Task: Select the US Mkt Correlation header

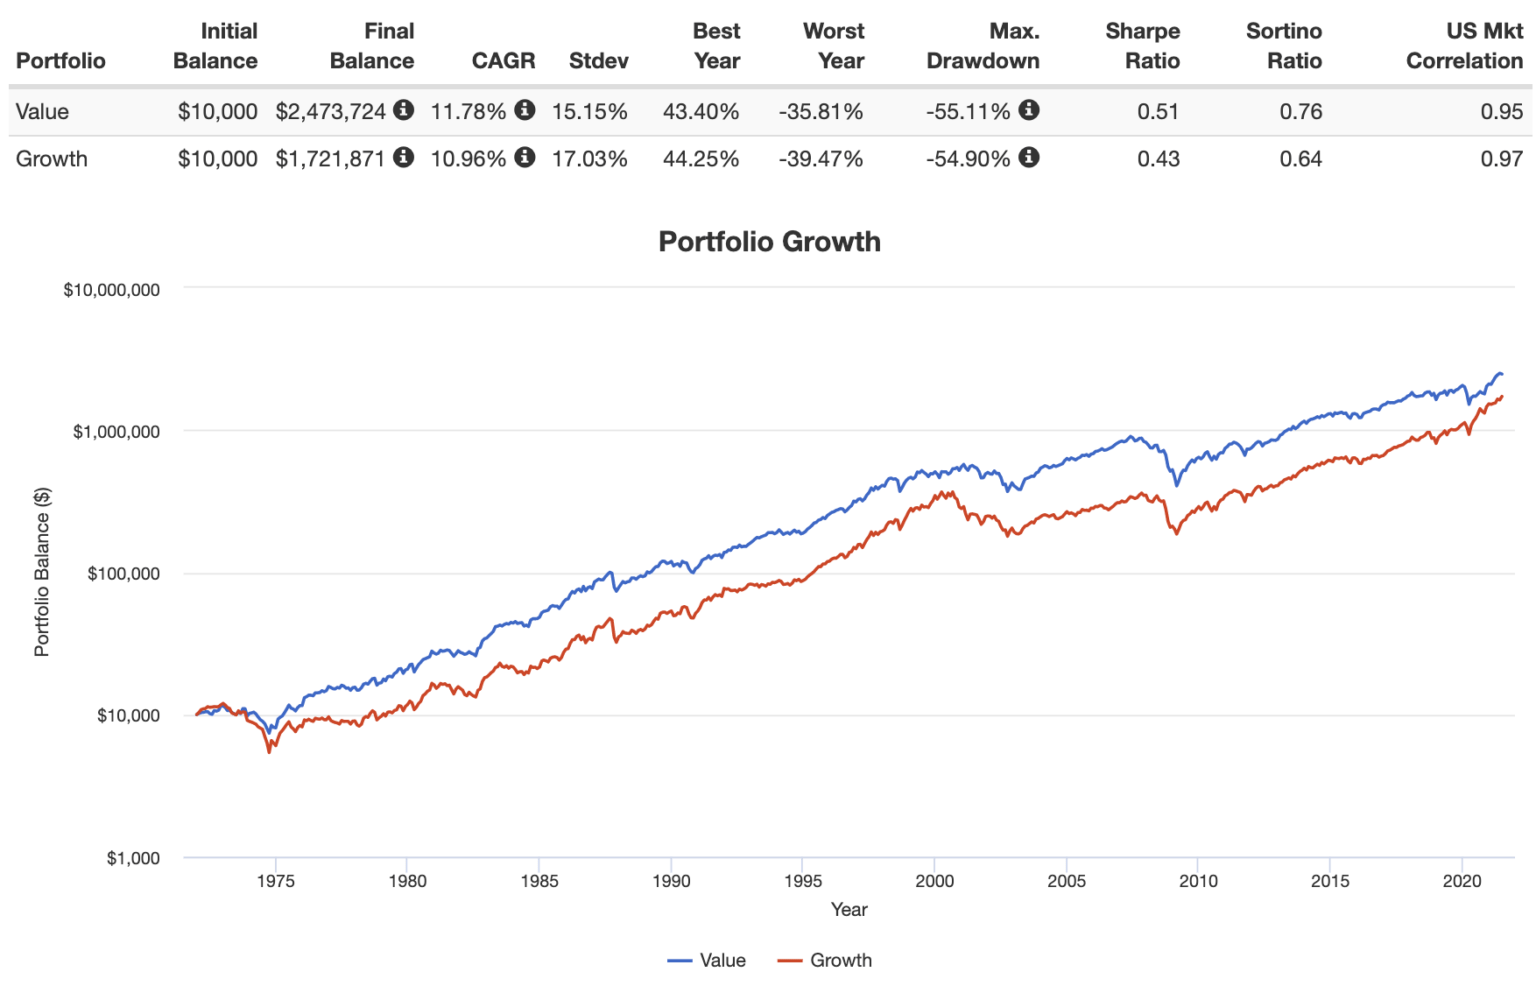Action: 1464,46
